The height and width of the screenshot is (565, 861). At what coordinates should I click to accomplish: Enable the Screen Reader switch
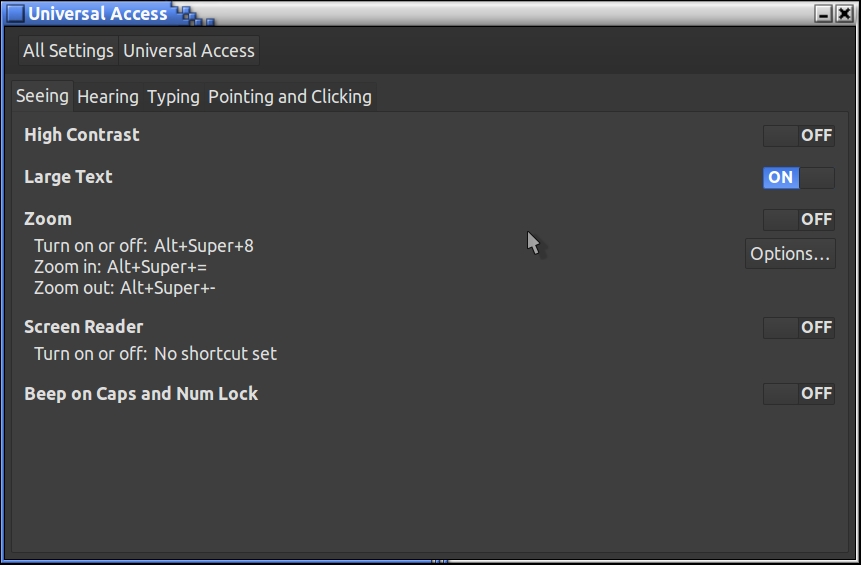coord(798,328)
